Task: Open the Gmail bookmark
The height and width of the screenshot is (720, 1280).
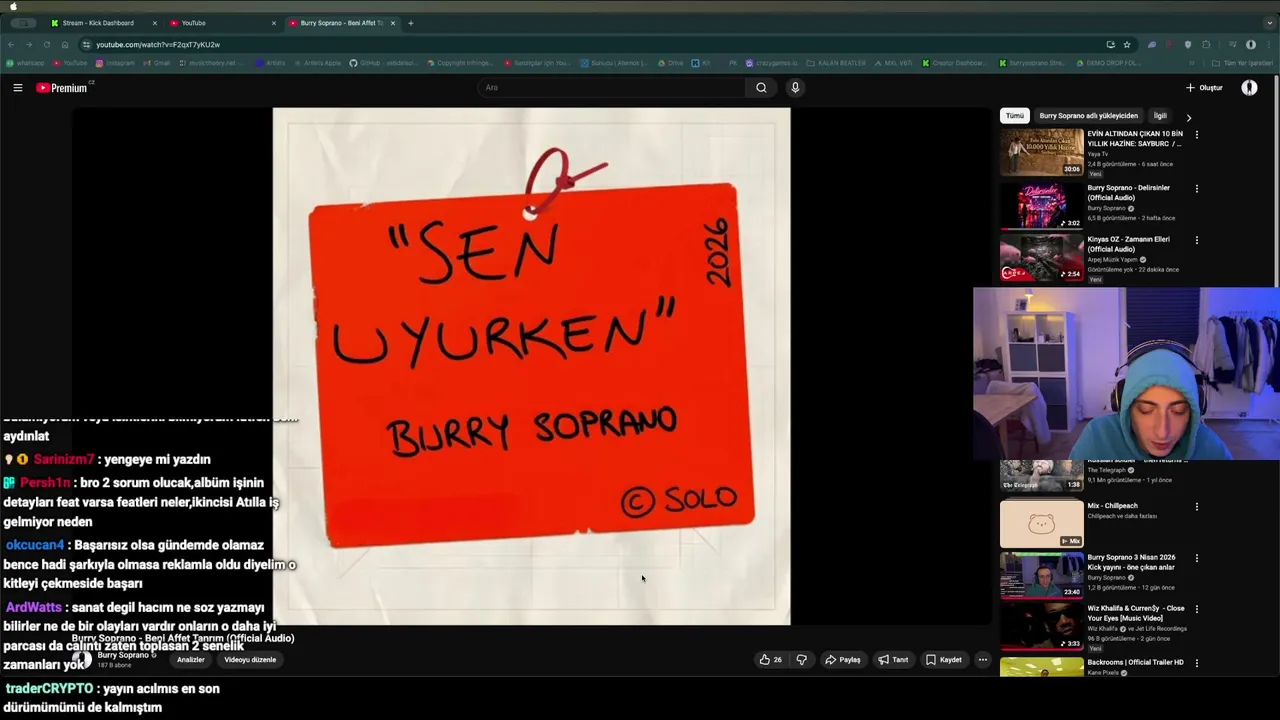Action: [157, 63]
